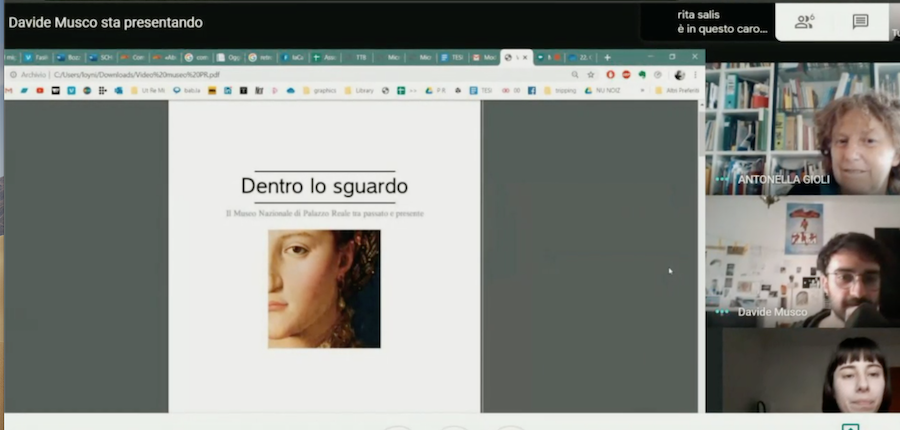Open the 'Library' bookmark folder
Image resolution: width=900 pixels, height=430 pixels.
coord(359,91)
